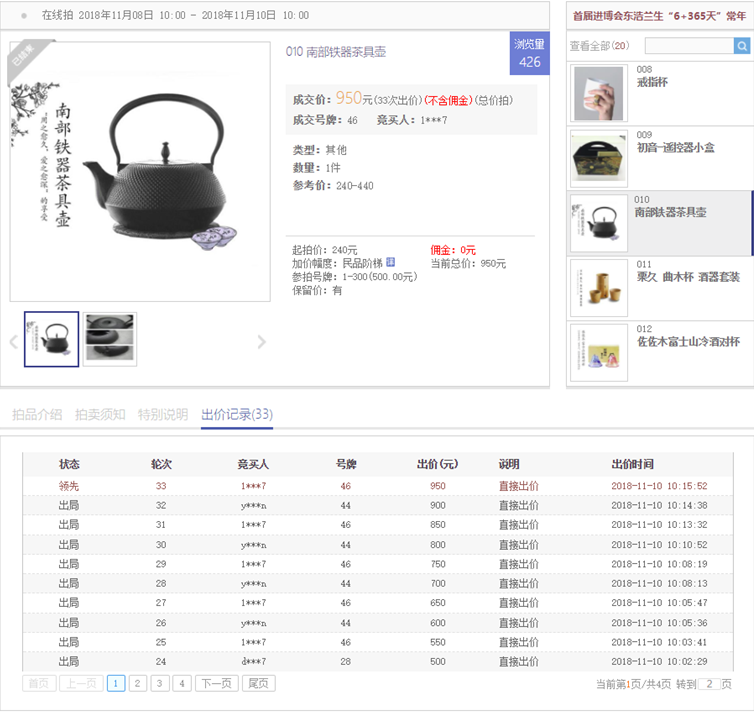Click 起拍价: 240元 text
The height and width of the screenshot is (712, 754).
pyautogui.click(x=325, y=250)
